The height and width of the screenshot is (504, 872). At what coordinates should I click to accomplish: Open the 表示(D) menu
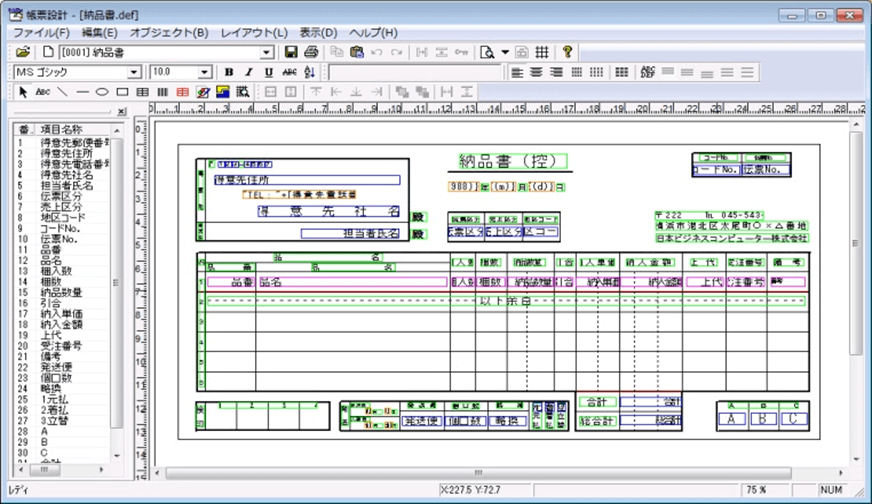click(319, 32)
